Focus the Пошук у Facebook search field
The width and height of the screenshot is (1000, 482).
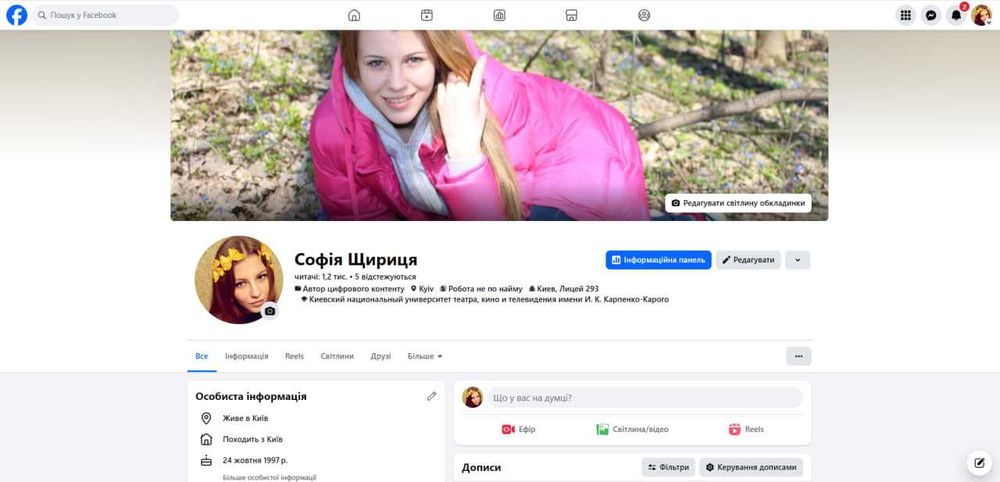click(106, 15)
